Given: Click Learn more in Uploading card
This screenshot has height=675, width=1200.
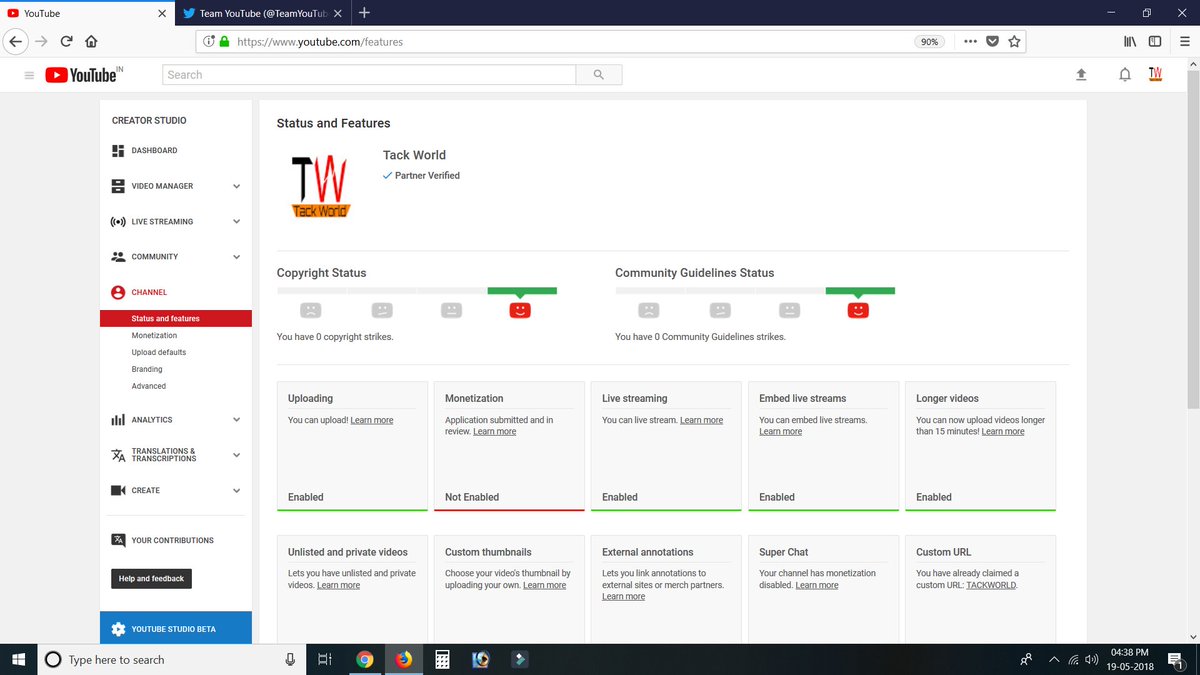Looking at the screenshot, I should pyautogui.click(x=372, y=421).
